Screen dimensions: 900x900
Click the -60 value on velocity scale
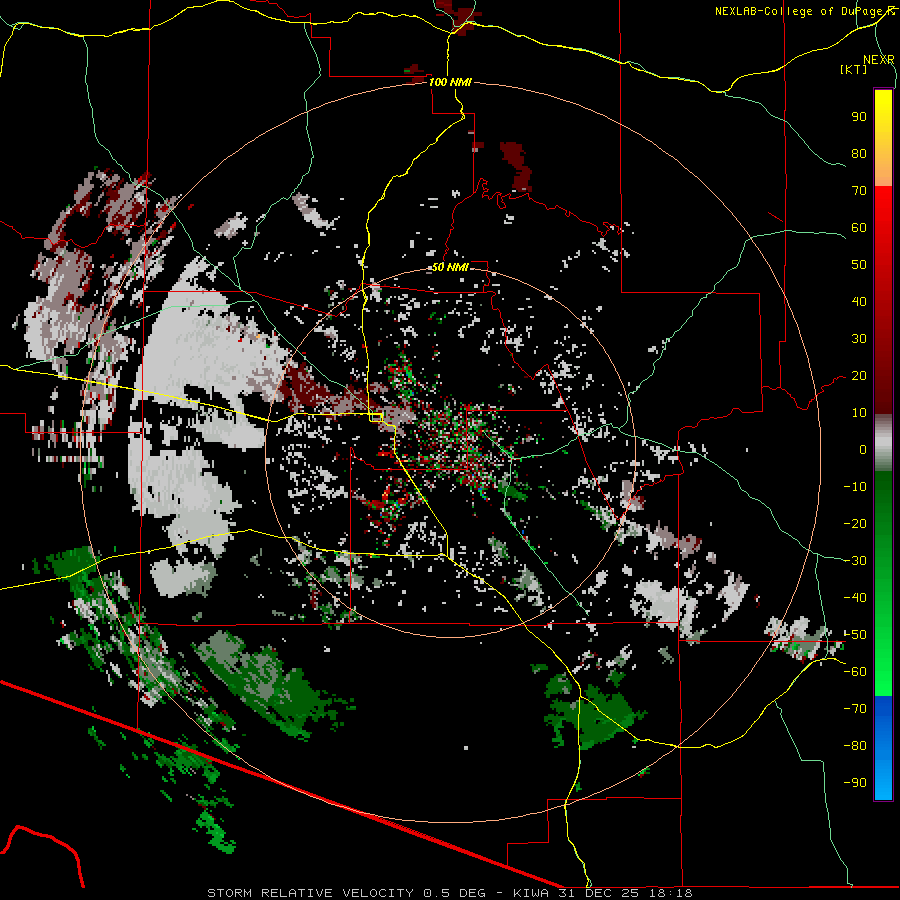(855, 672)
